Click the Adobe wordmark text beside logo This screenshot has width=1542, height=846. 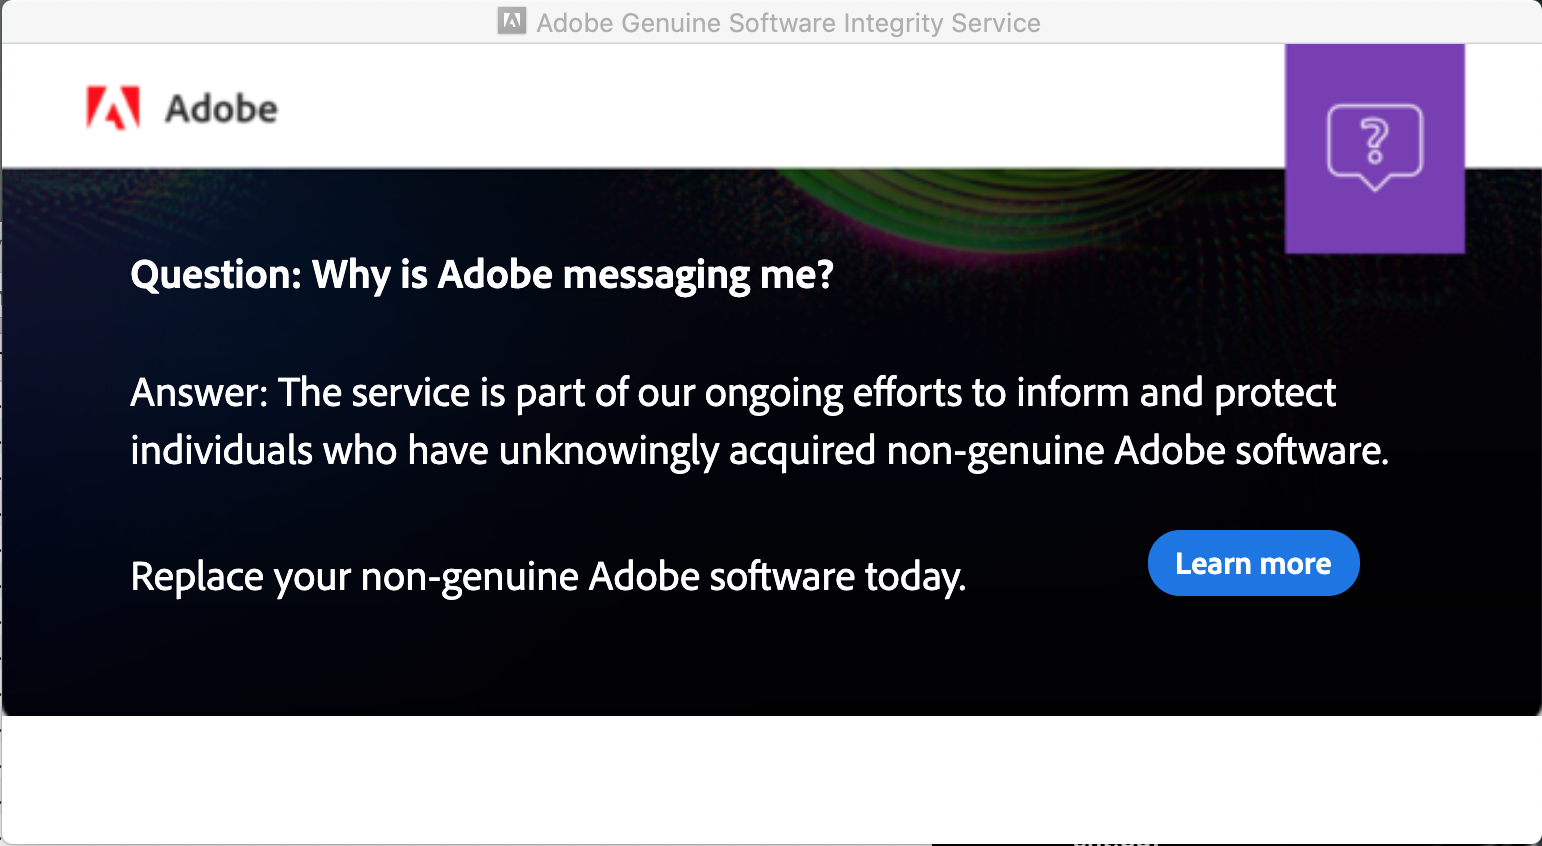(222, 108)
